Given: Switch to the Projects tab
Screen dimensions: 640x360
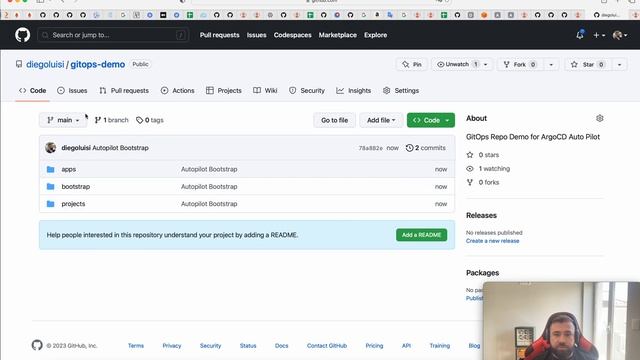Looking at the screenshot, I should (224, 91).
